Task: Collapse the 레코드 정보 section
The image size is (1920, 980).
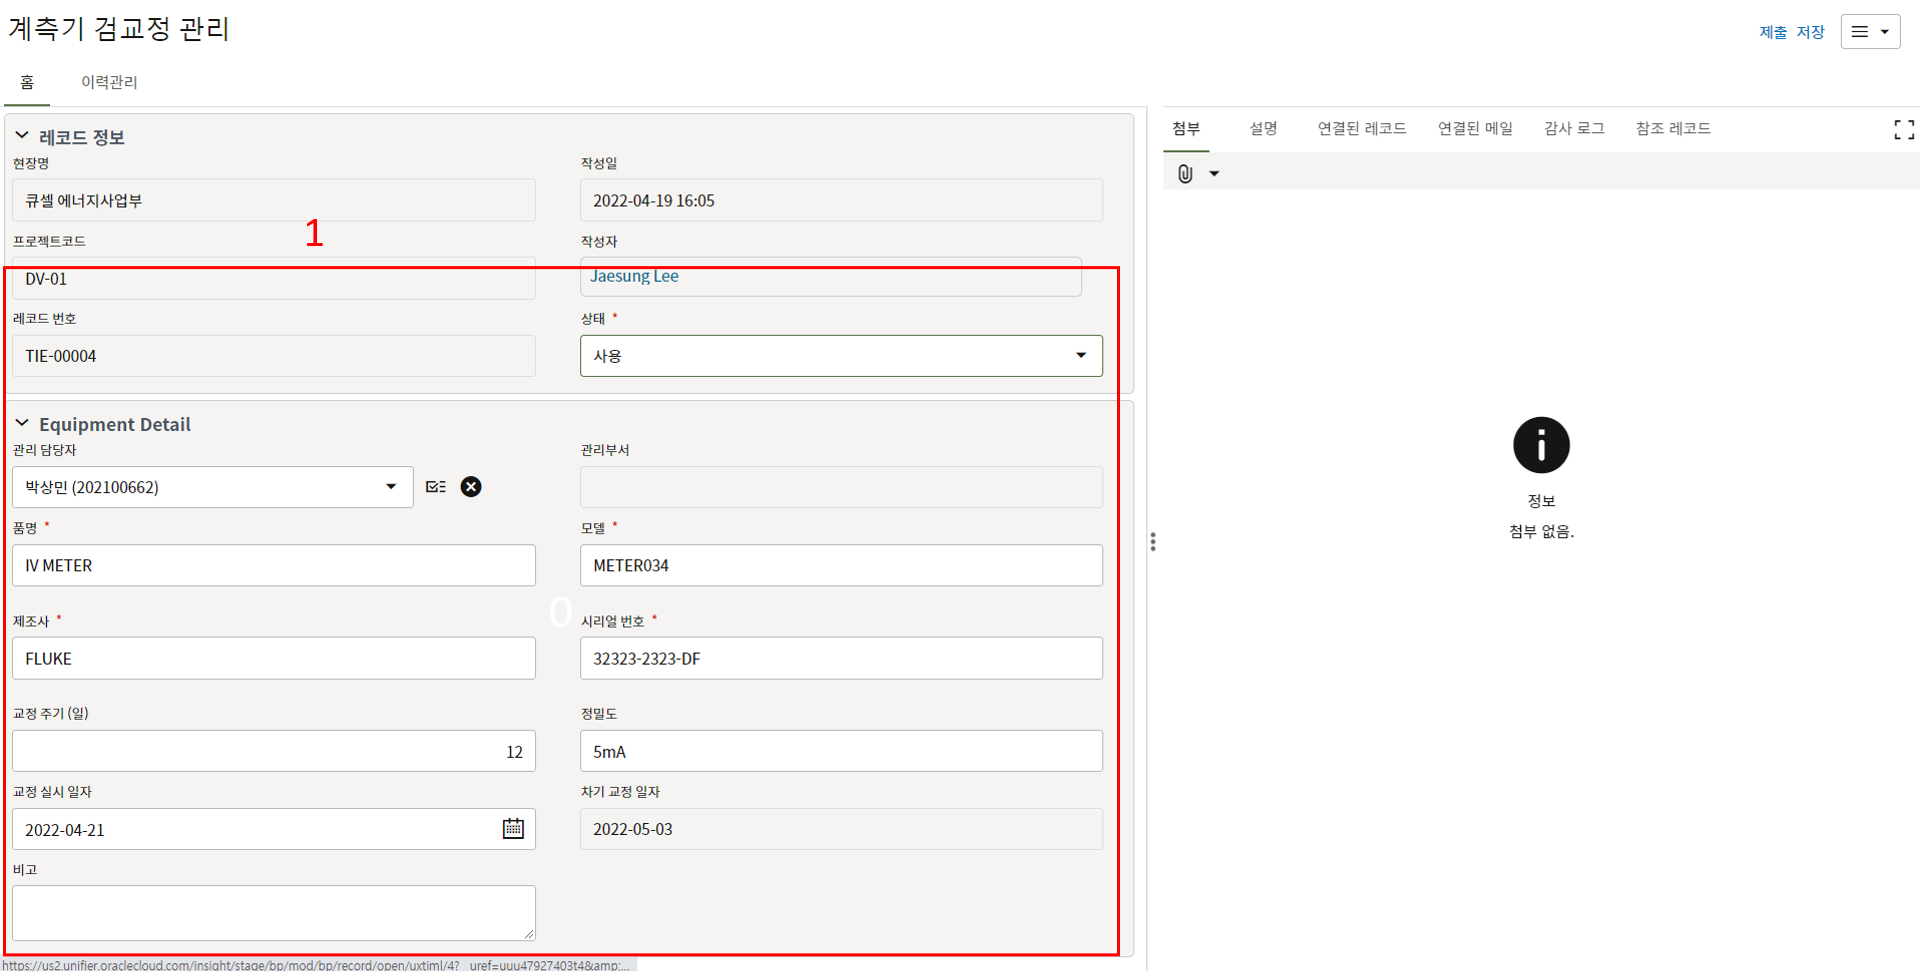Action: click(x=22, y=136)
